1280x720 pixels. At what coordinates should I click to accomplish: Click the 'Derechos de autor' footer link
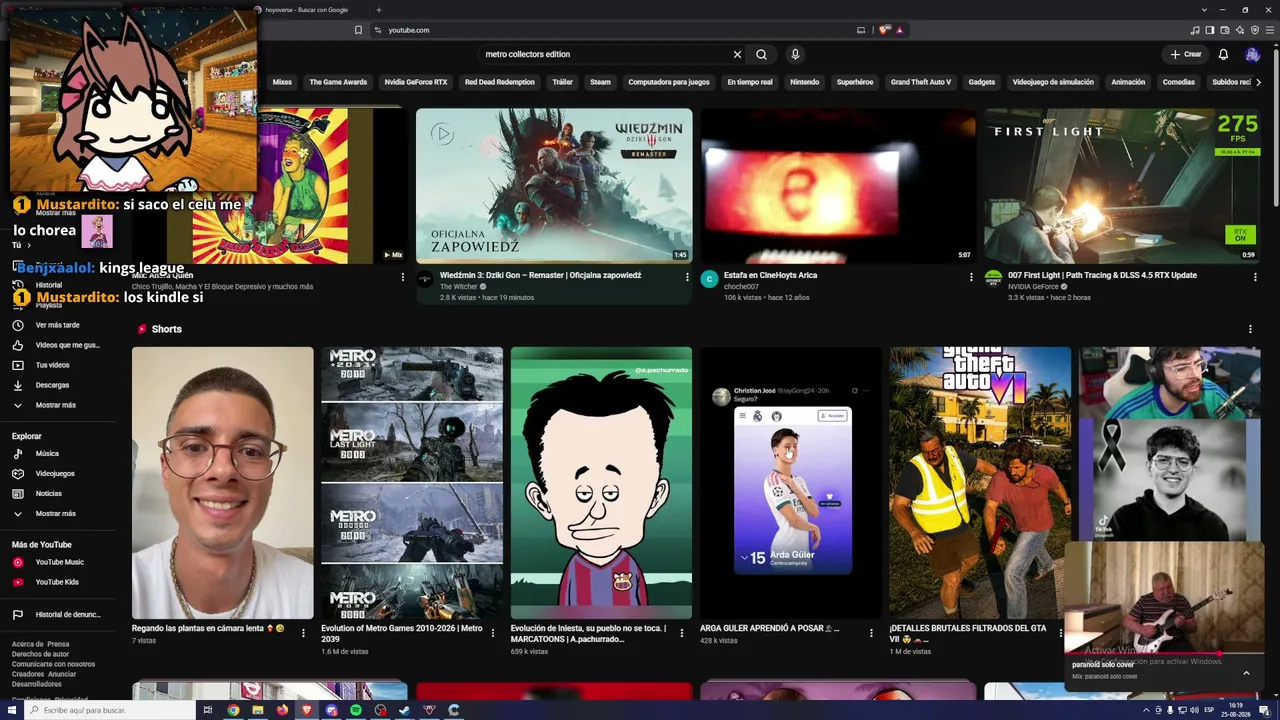[x=41, y=654]
